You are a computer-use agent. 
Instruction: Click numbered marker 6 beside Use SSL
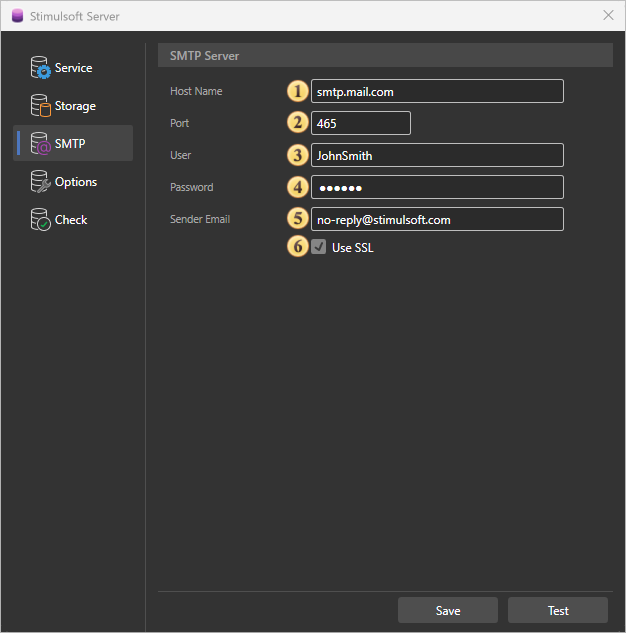[x=297, y=247]
